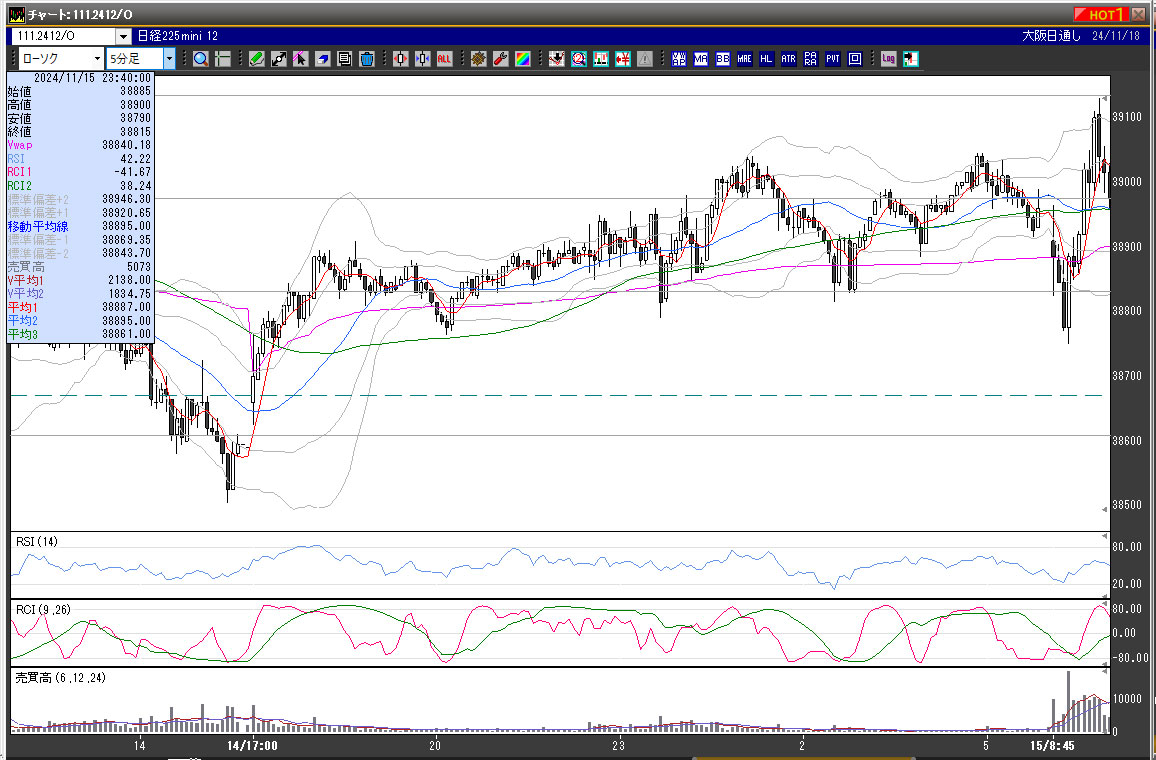Toggle MA moving average indicator
Viewport: 1156px width, 760px height.
[x=700, y=59]
